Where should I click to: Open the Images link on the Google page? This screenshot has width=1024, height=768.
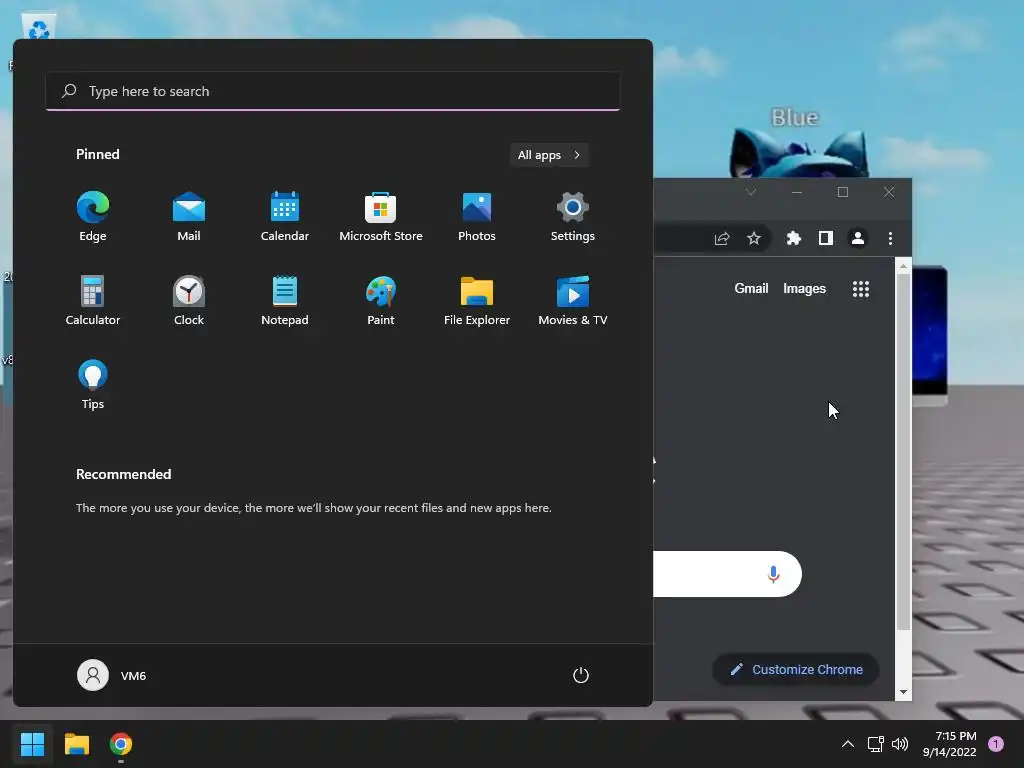tap(805, 289)
